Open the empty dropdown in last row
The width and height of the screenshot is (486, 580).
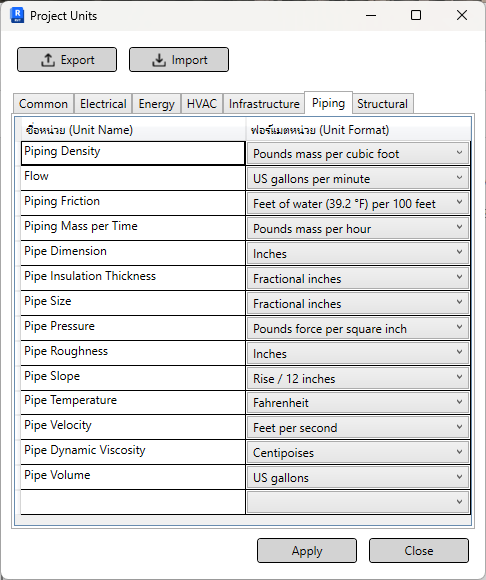358,502
